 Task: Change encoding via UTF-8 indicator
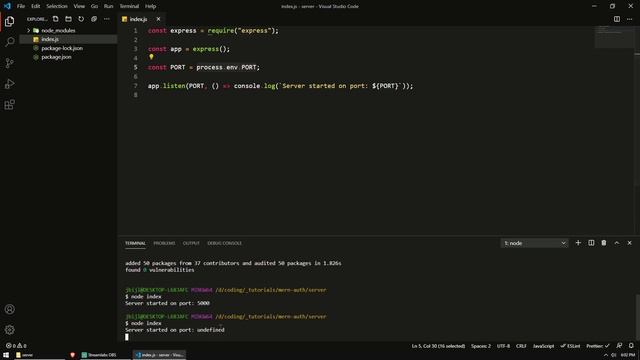coord(503,346)
